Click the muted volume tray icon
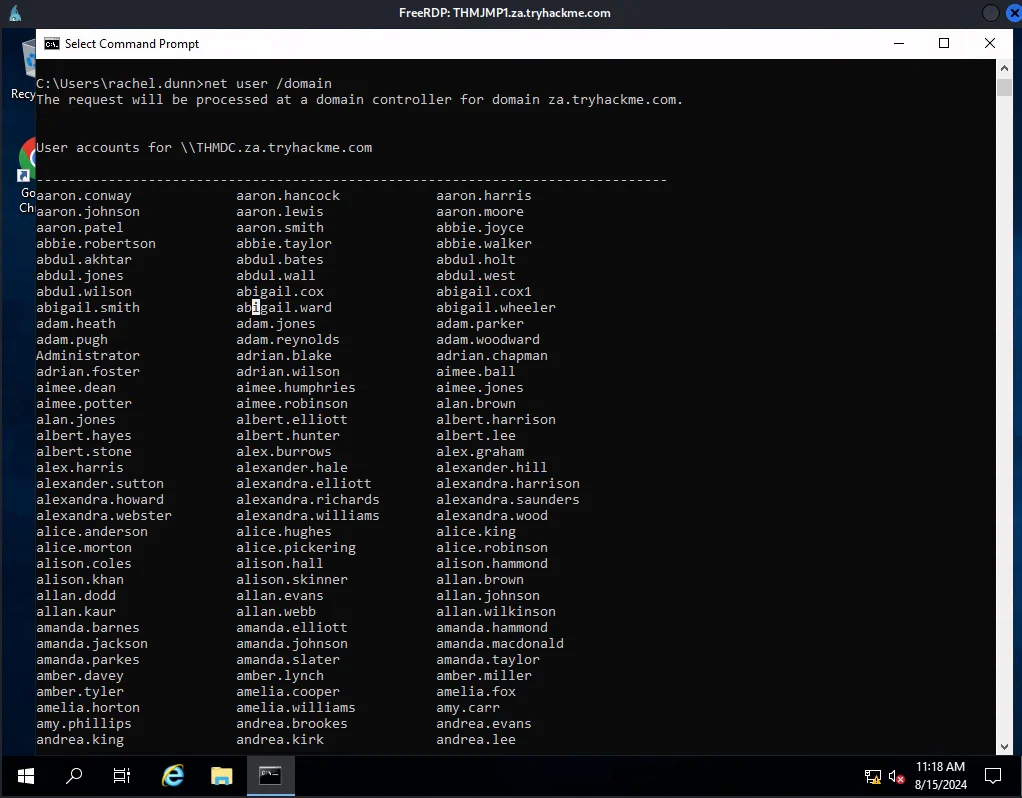The width and height of the screenshot is (1022, 798). click(x=896, y=776)
